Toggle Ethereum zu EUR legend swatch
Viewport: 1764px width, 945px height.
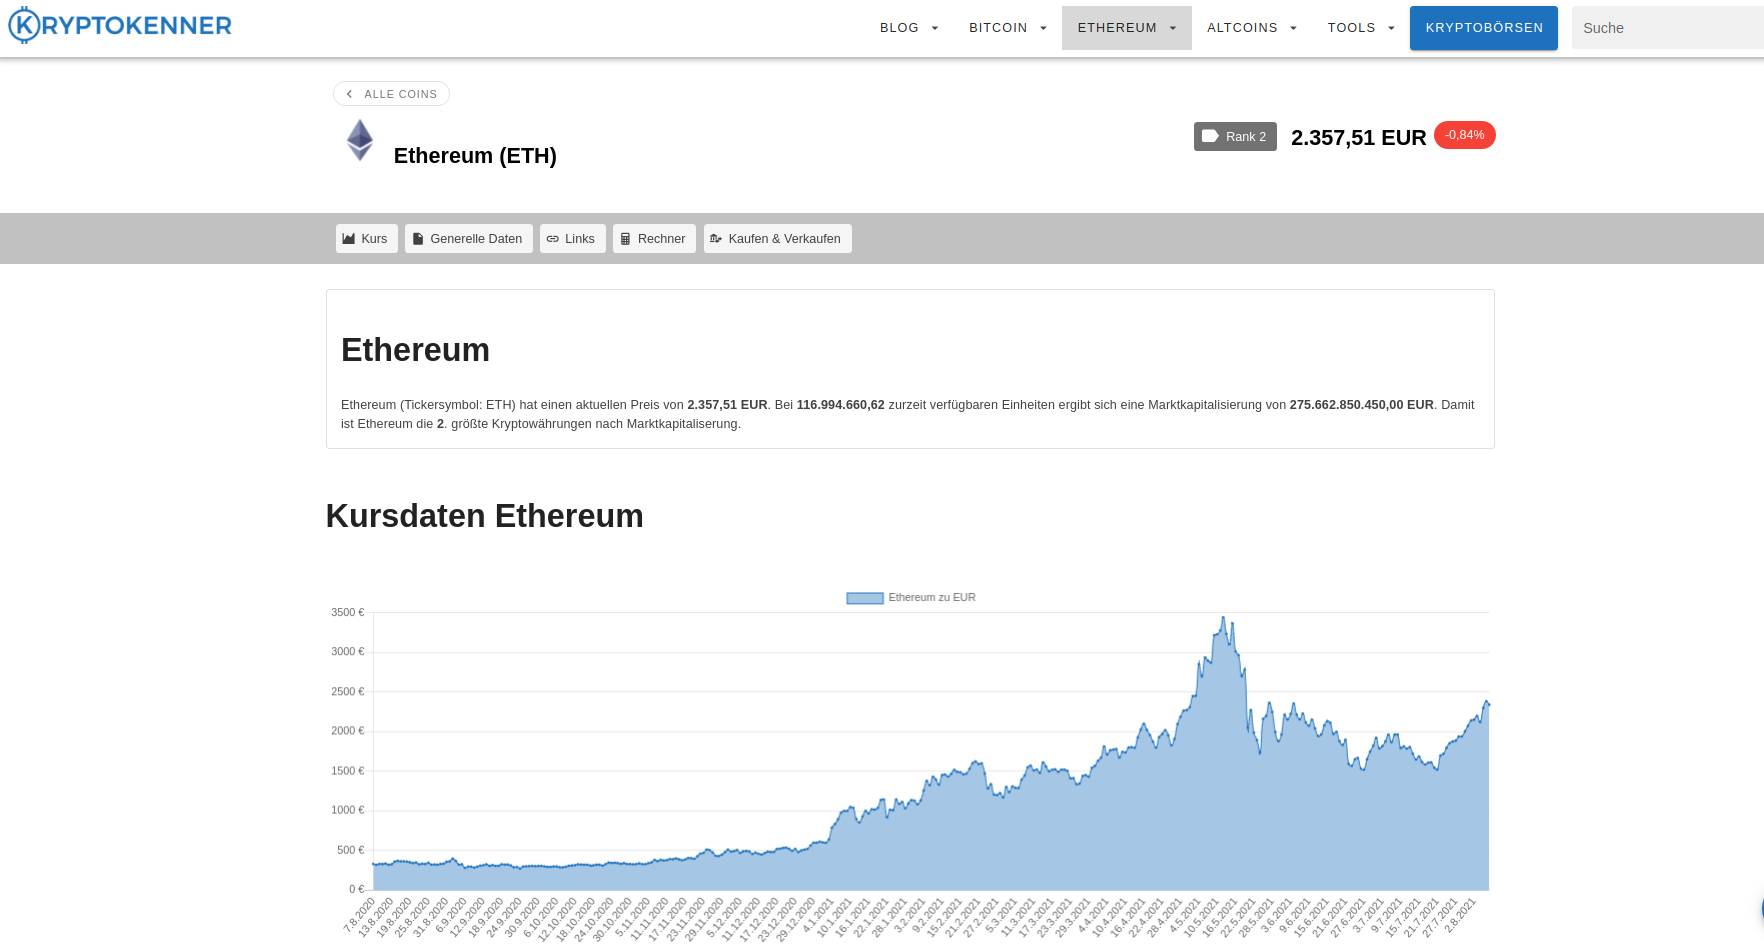865,598
